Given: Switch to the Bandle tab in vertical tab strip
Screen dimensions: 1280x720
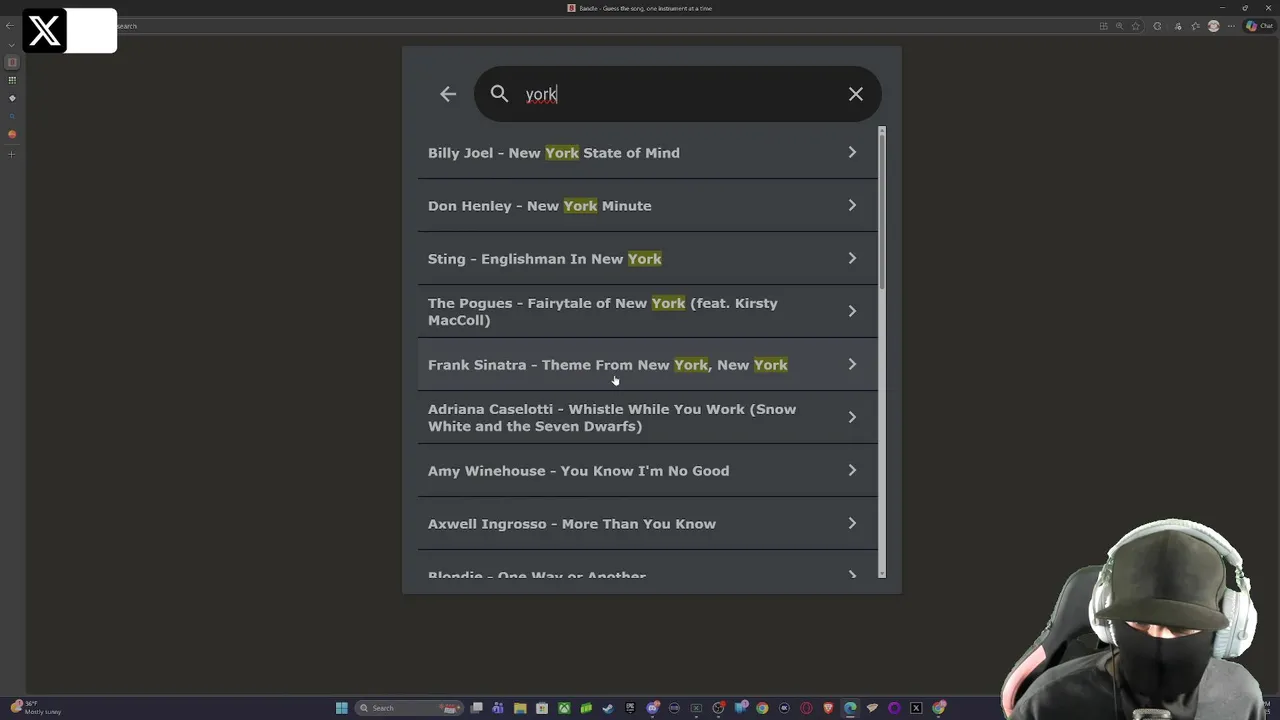Looking at the screenshot, I should tap(12, 62).
